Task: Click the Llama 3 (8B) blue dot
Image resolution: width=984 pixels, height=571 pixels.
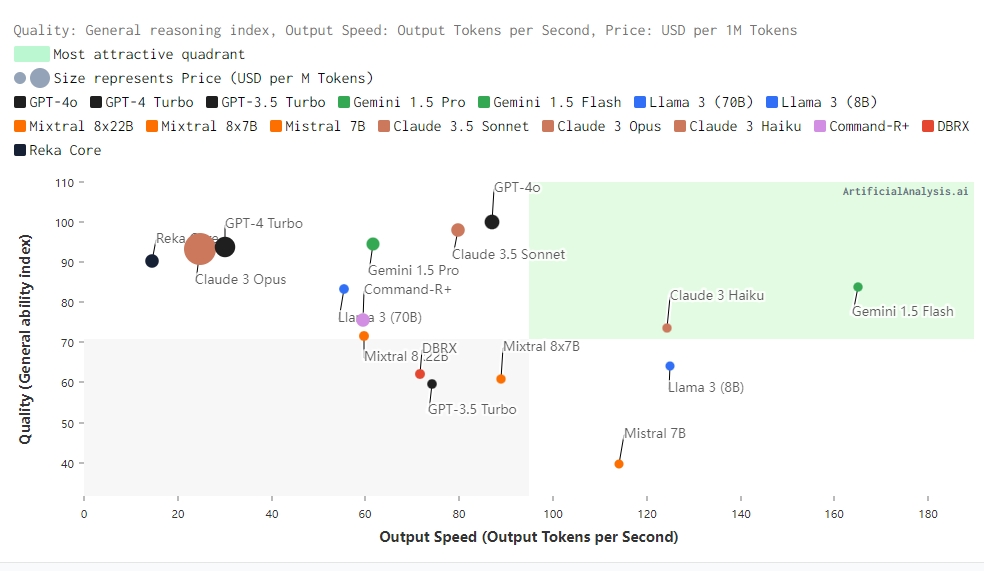Action: pos(670,366)
